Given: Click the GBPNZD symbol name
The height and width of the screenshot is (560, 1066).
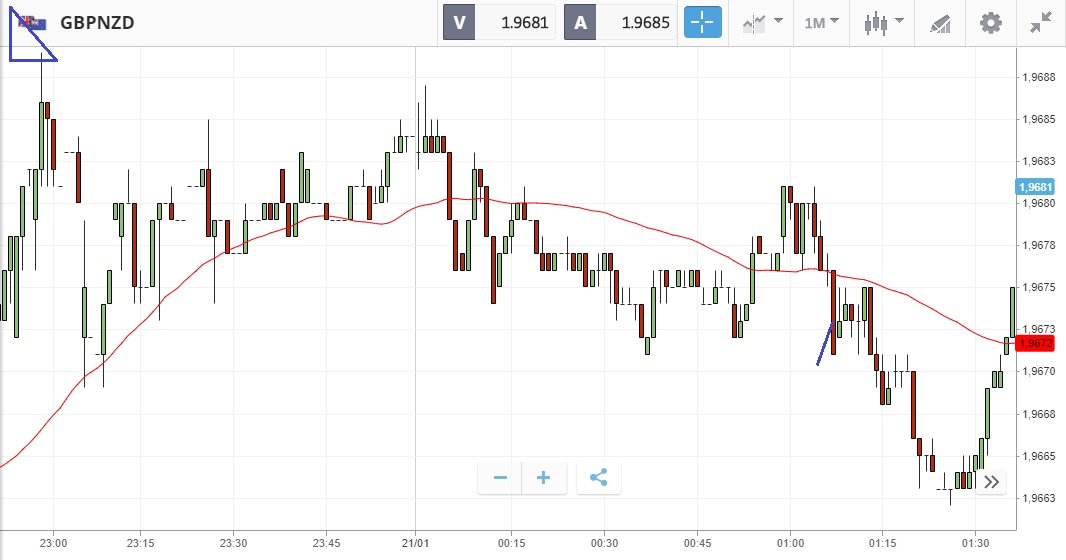Looking at the screenshot, I should [97, 22].
